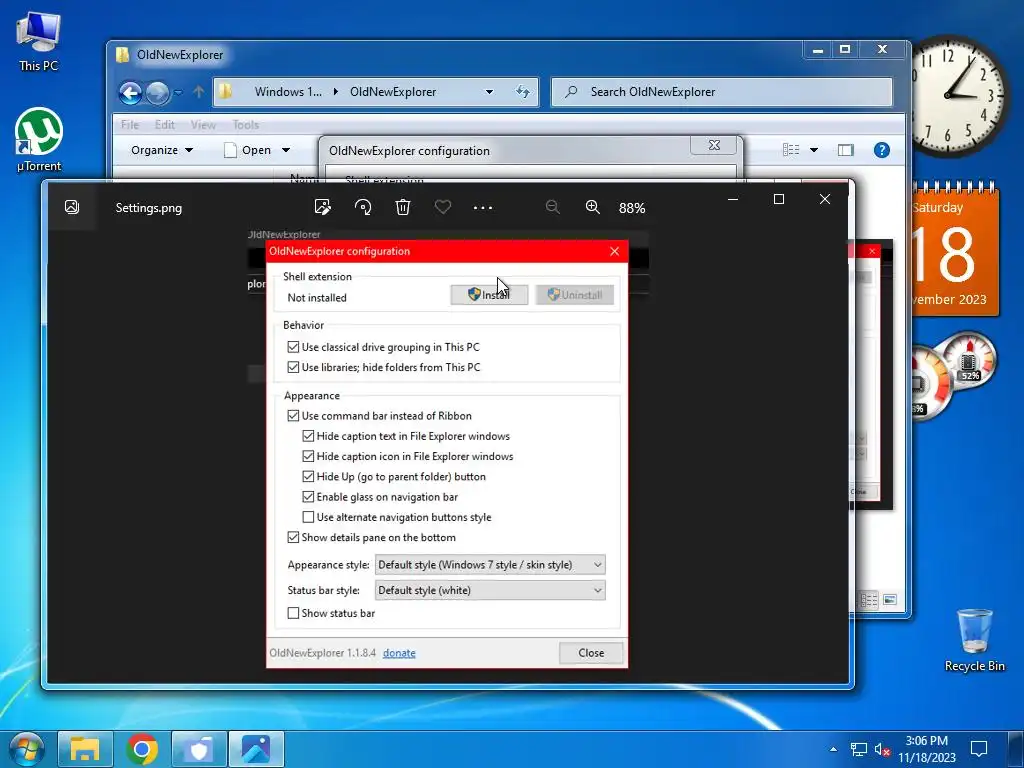Open the taskbar clock showing 3:06 PM
This screenshot has width=1024, height=768.
927,749
